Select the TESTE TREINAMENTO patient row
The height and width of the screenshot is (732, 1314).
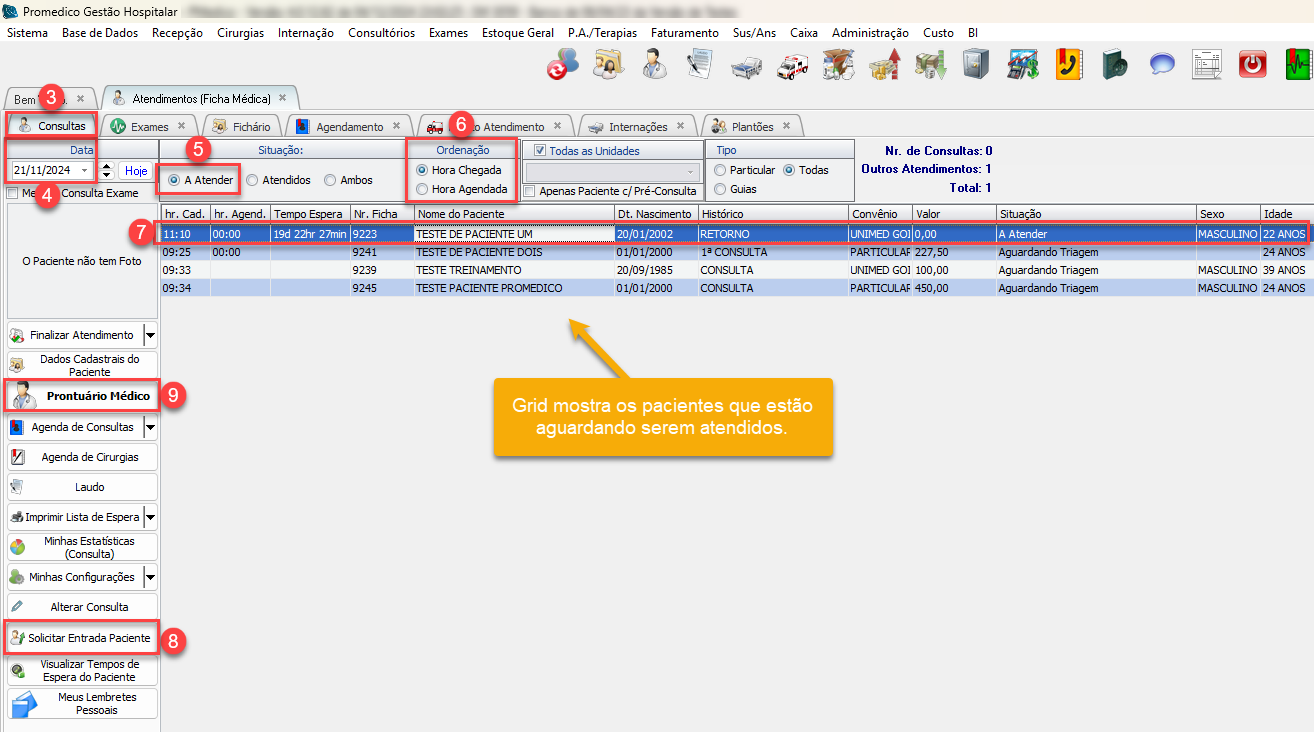pyautogui.click(x=468, y=270)
